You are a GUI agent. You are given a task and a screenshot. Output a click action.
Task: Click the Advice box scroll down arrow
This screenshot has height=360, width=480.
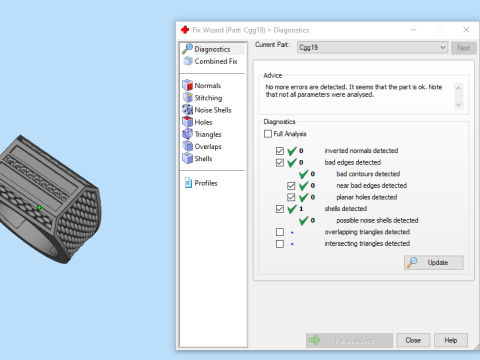tap(458, 105)
